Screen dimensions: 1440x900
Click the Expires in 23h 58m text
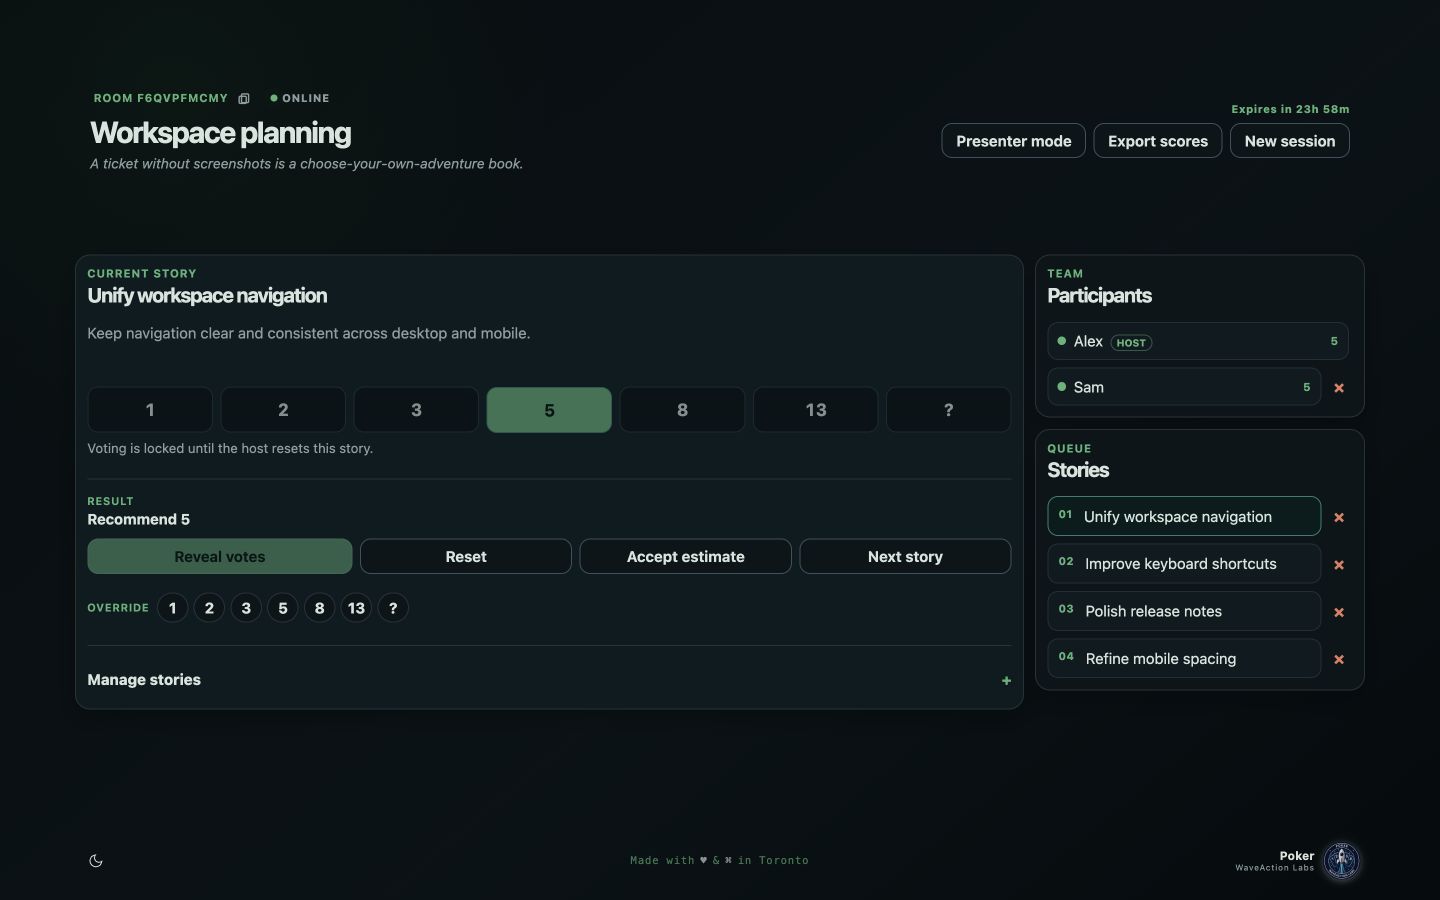(x=1290, y=109)
